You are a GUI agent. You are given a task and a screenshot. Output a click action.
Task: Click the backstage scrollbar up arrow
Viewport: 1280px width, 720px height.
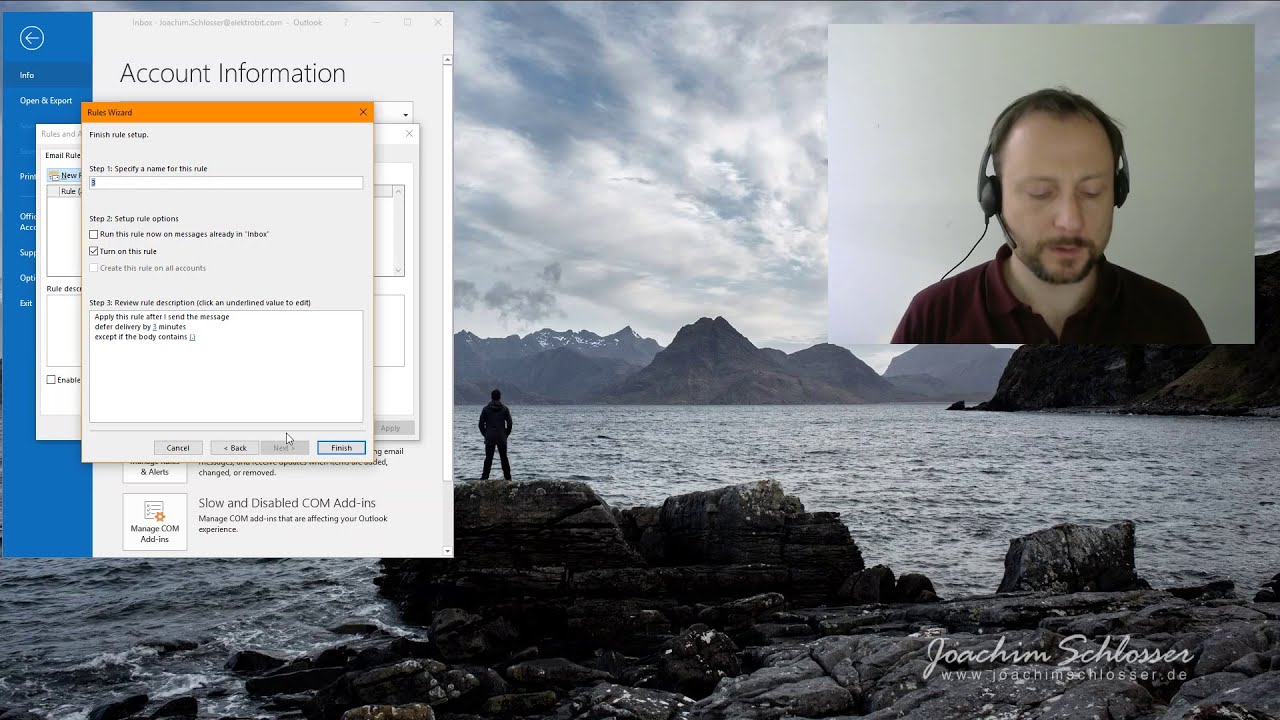[x=447, y=59]
